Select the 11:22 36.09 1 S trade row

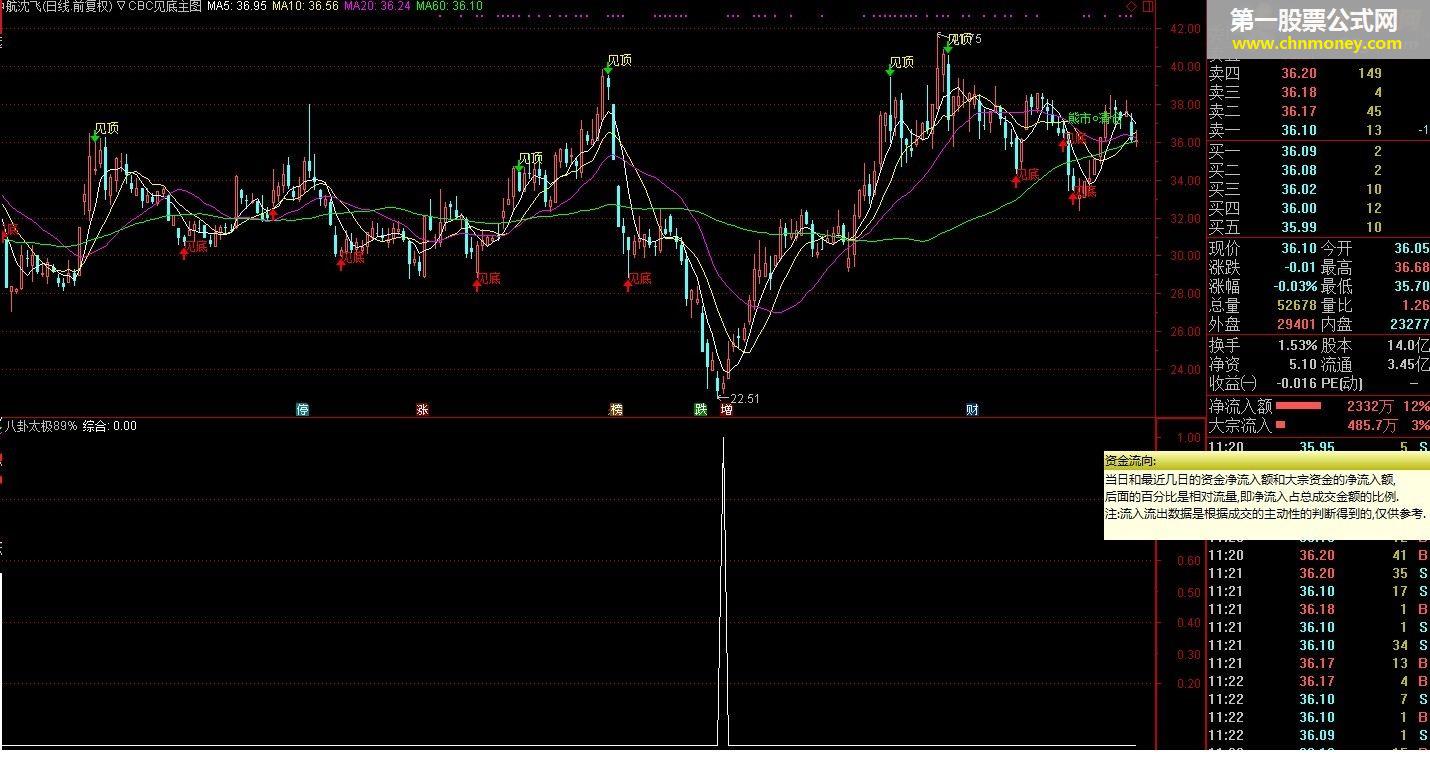pos(1318,735)
